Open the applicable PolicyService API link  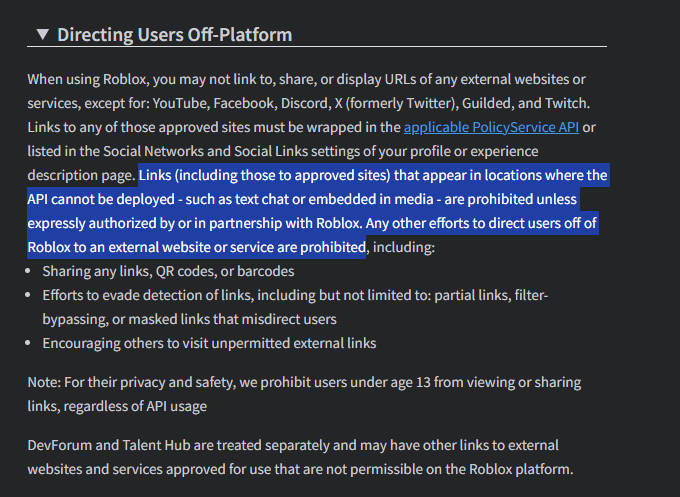click(x=491, y=127)
